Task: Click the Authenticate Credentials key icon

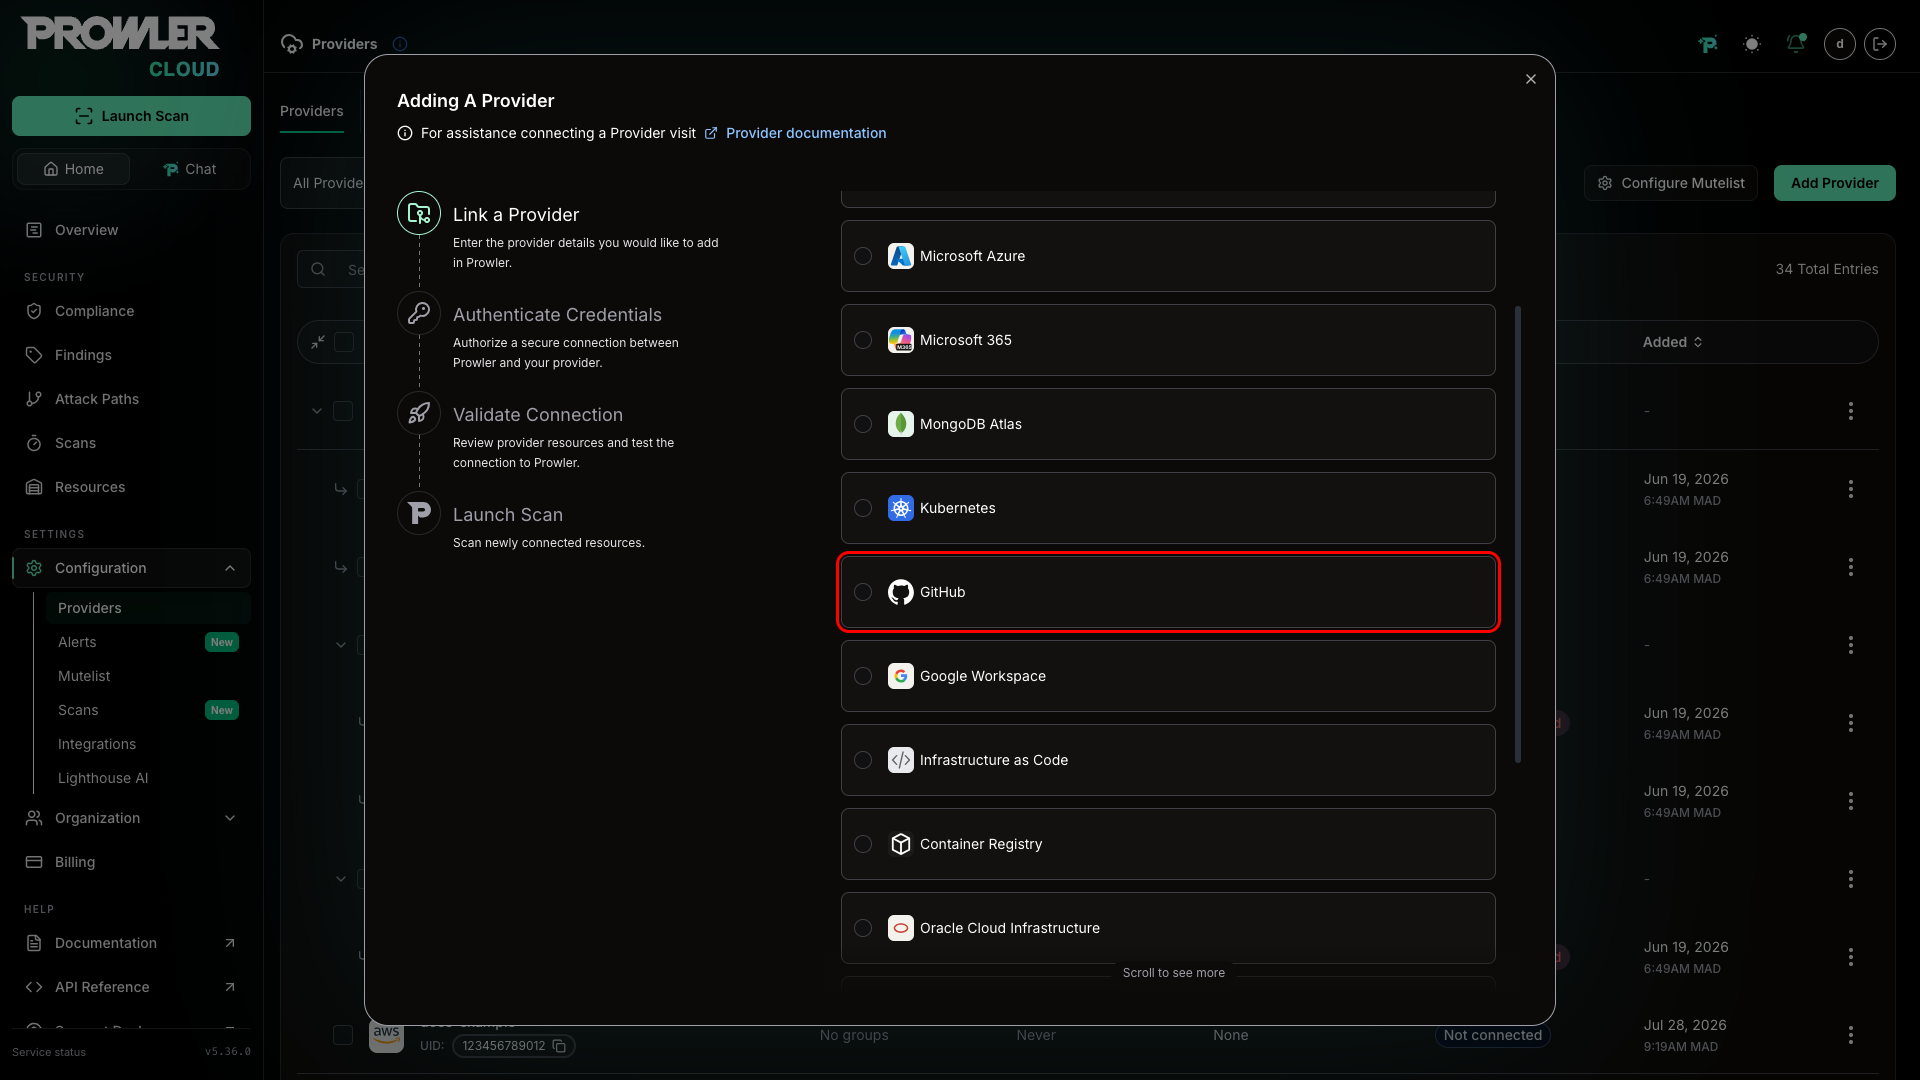Action: 419,313
